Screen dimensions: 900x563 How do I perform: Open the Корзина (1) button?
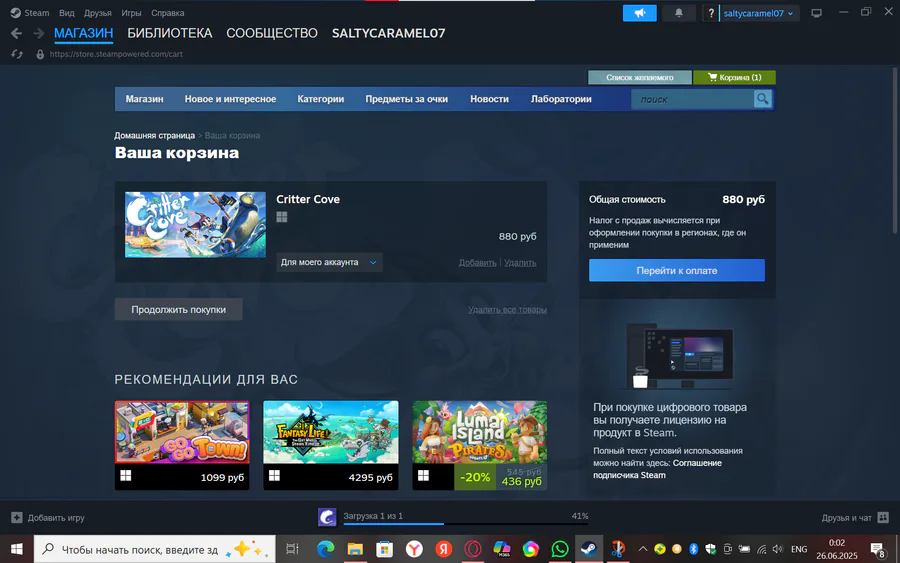734,77
